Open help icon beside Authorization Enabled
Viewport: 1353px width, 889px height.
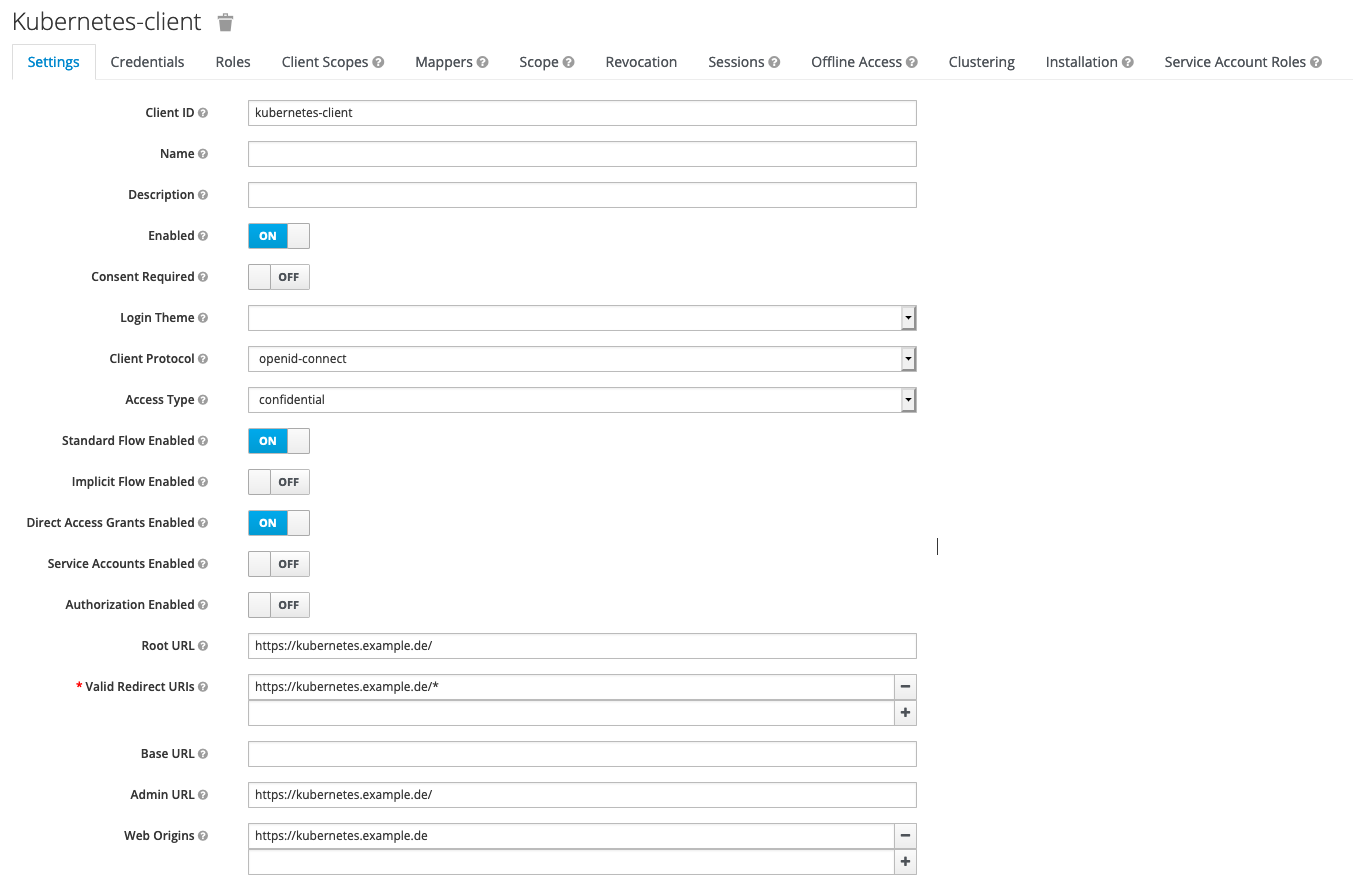click(203, 605)
